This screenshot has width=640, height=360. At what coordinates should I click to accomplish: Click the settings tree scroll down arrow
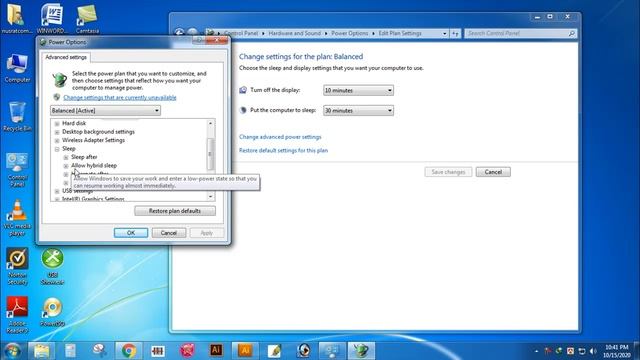click(x=210, y=197)
